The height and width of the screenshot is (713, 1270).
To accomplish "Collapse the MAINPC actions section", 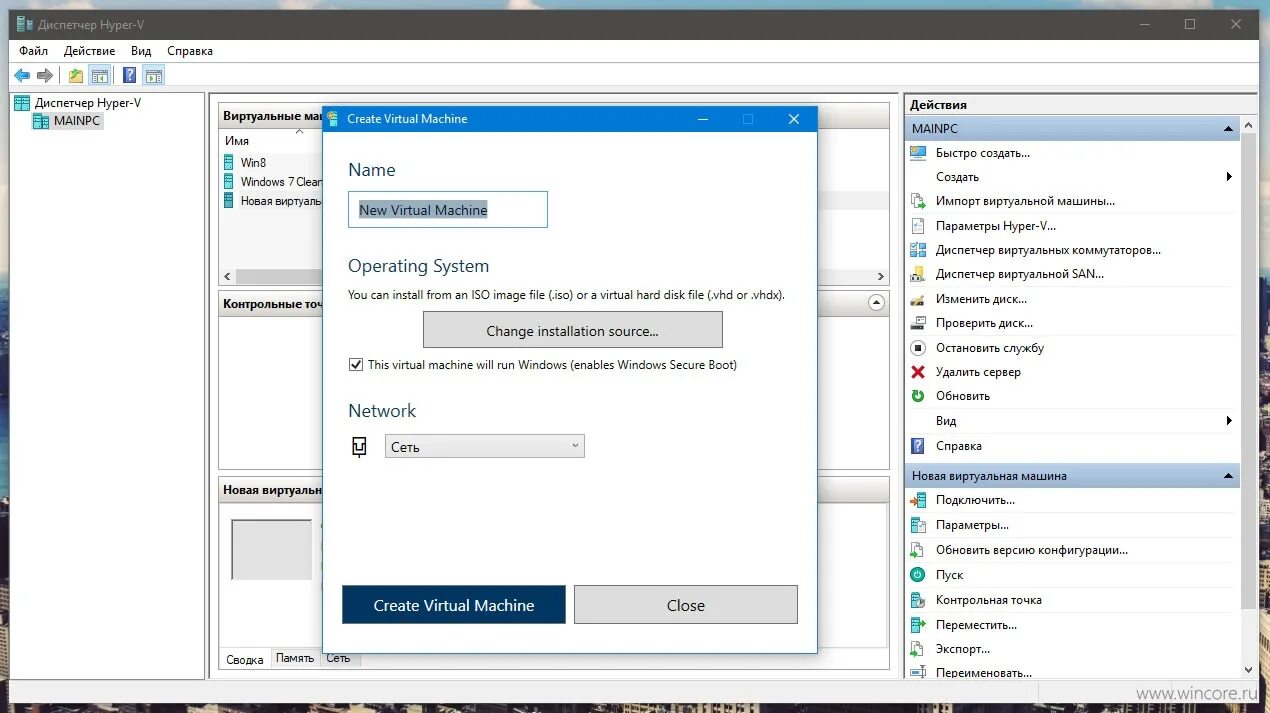I will point(1228,129).
